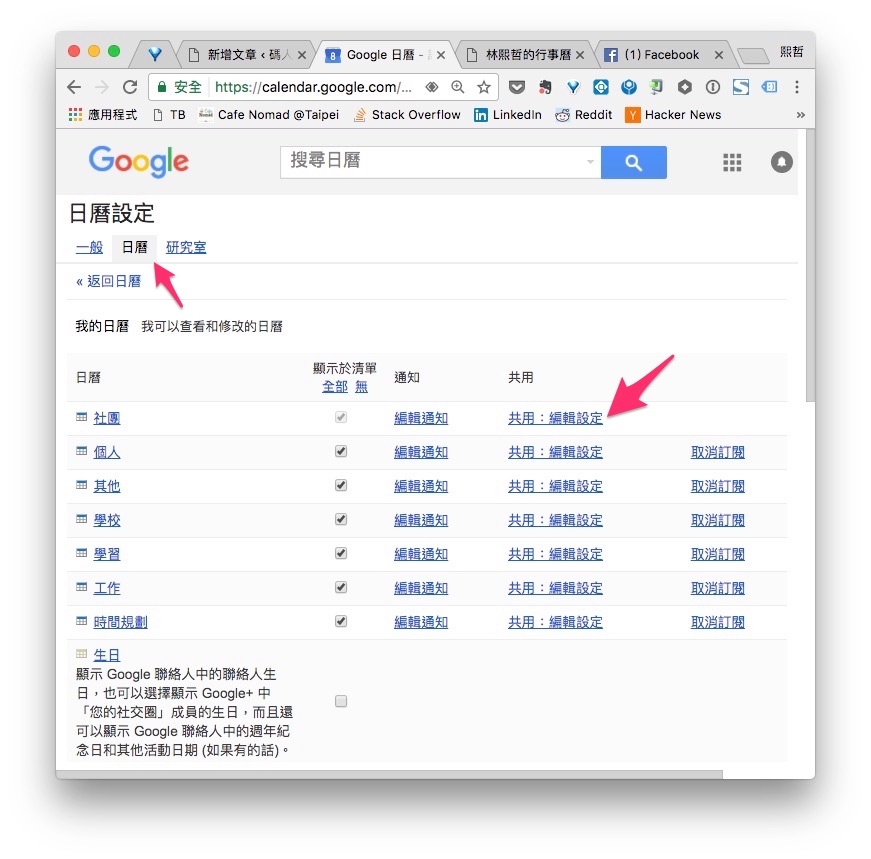Open the 熙哲 Chrome profile button
Image resolution: width=871 pixels, height=859 pixels.
(x=792, y=52)
